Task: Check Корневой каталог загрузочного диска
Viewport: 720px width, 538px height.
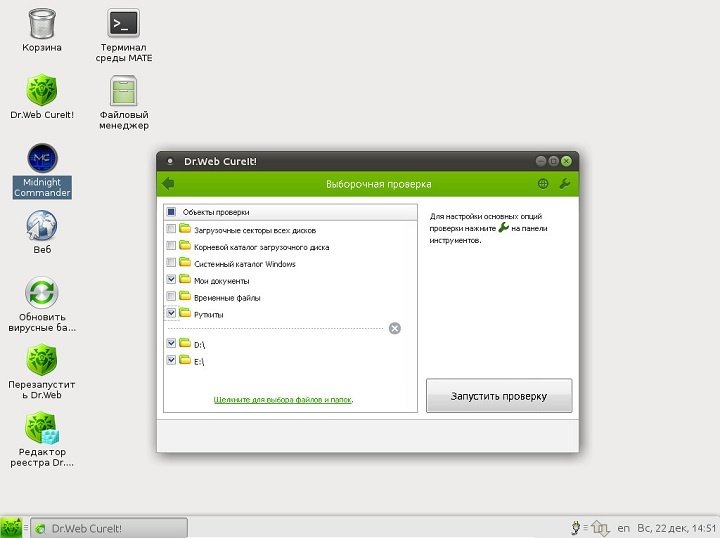Action: coord(171,246)
